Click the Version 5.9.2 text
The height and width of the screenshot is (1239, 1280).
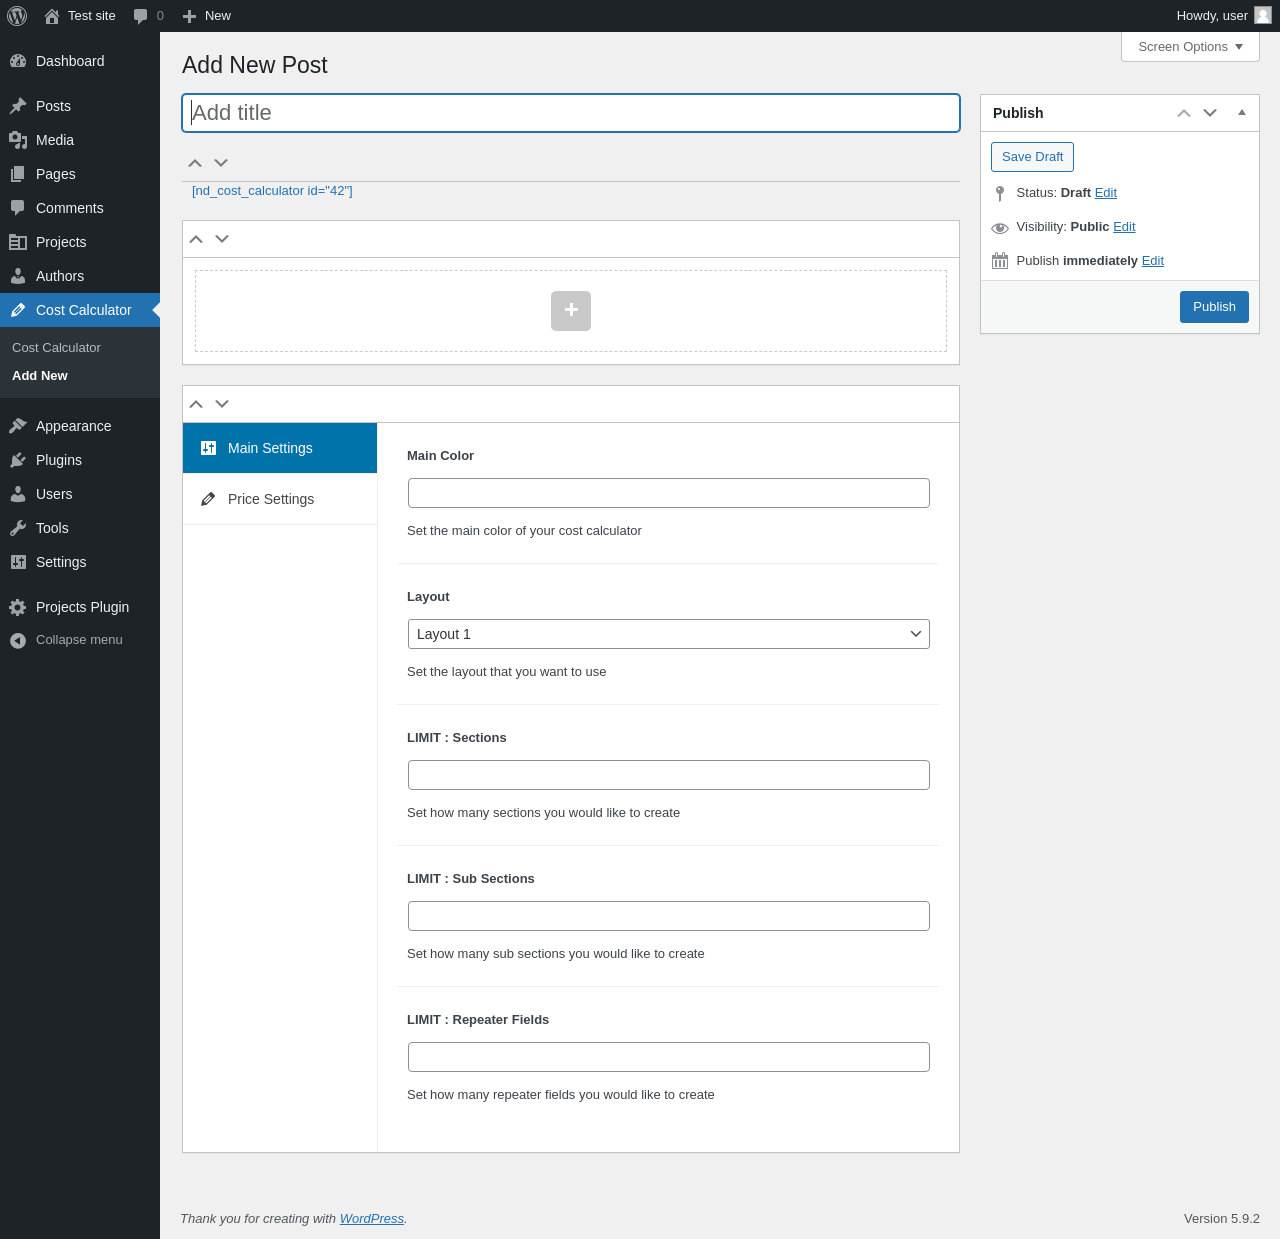click(x=1221, y=1218)
